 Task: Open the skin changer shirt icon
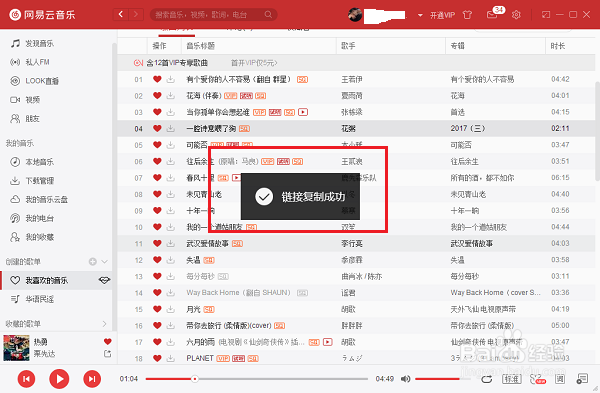[x=467, y=15]
